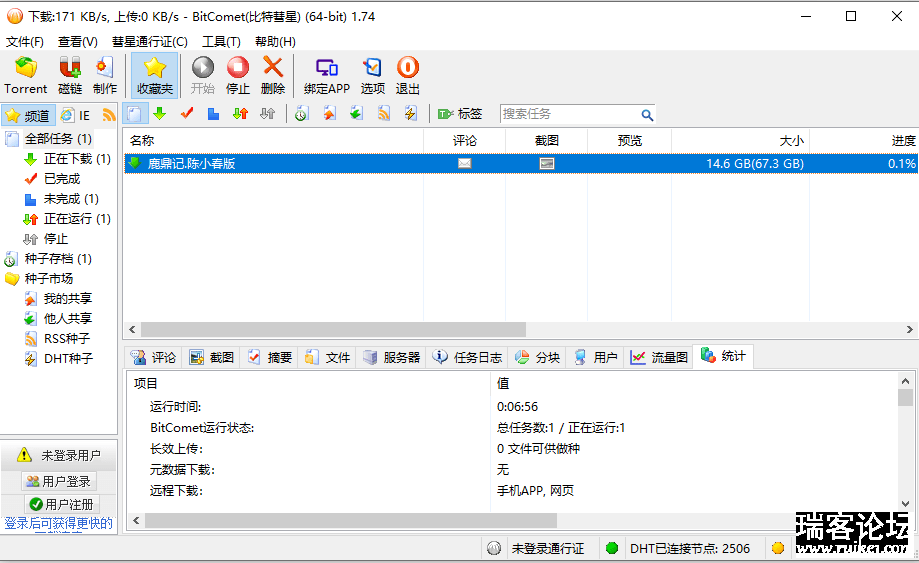Screen dimensions: 919x563
Task: Click the 磁链 magnet link icon
Action: pos(70,76)
